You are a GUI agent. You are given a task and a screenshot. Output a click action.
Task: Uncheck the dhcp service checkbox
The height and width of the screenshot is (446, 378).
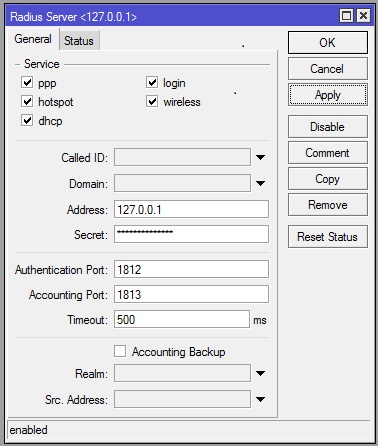point(27,120)
